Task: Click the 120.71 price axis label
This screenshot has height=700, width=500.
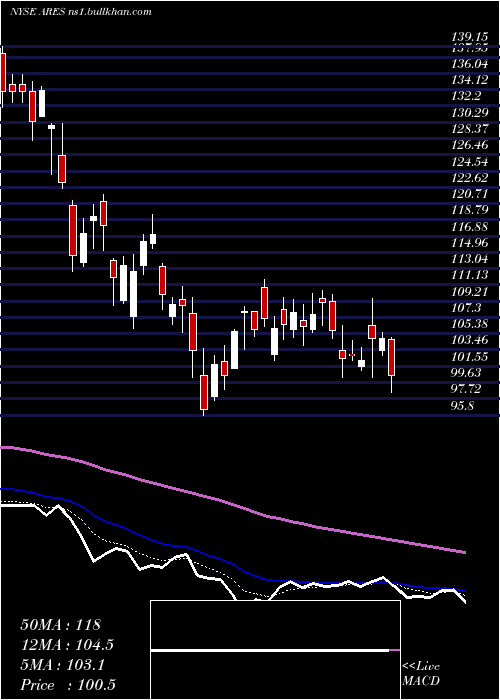Action: pos(469,194)
